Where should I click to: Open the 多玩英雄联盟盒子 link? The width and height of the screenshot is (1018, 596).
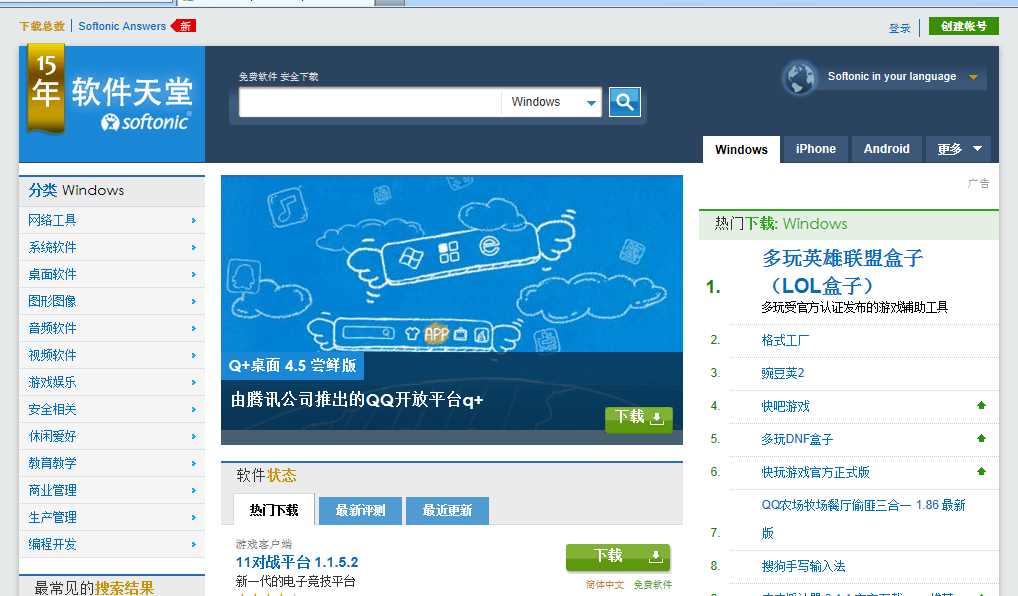(843, 271)
